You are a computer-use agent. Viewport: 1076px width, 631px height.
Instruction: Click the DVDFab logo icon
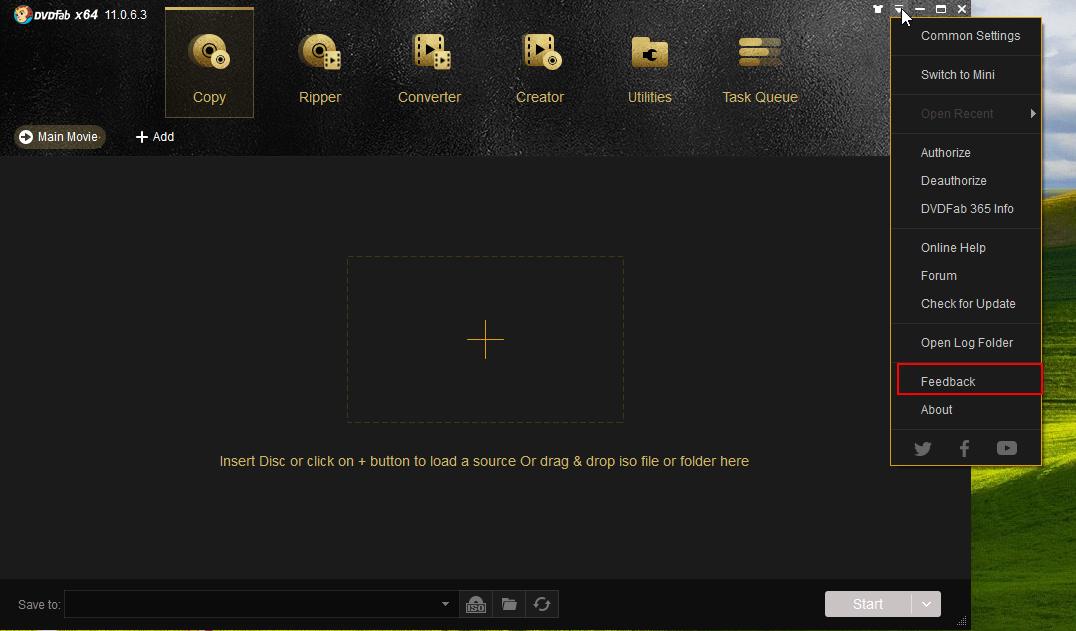pos(23,14)
